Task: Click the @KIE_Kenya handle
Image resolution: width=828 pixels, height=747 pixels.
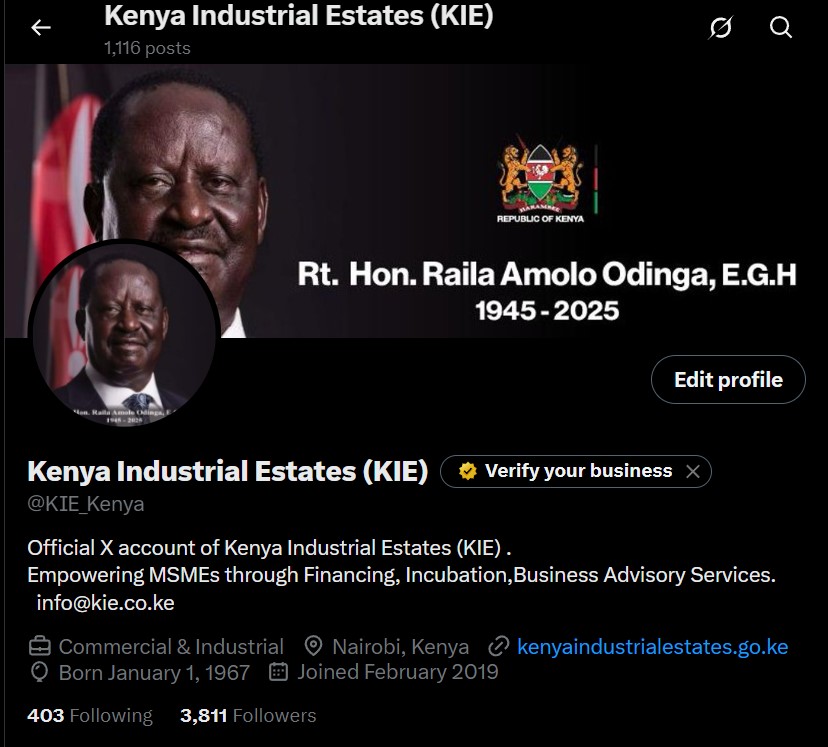Action: click(86, 504)
